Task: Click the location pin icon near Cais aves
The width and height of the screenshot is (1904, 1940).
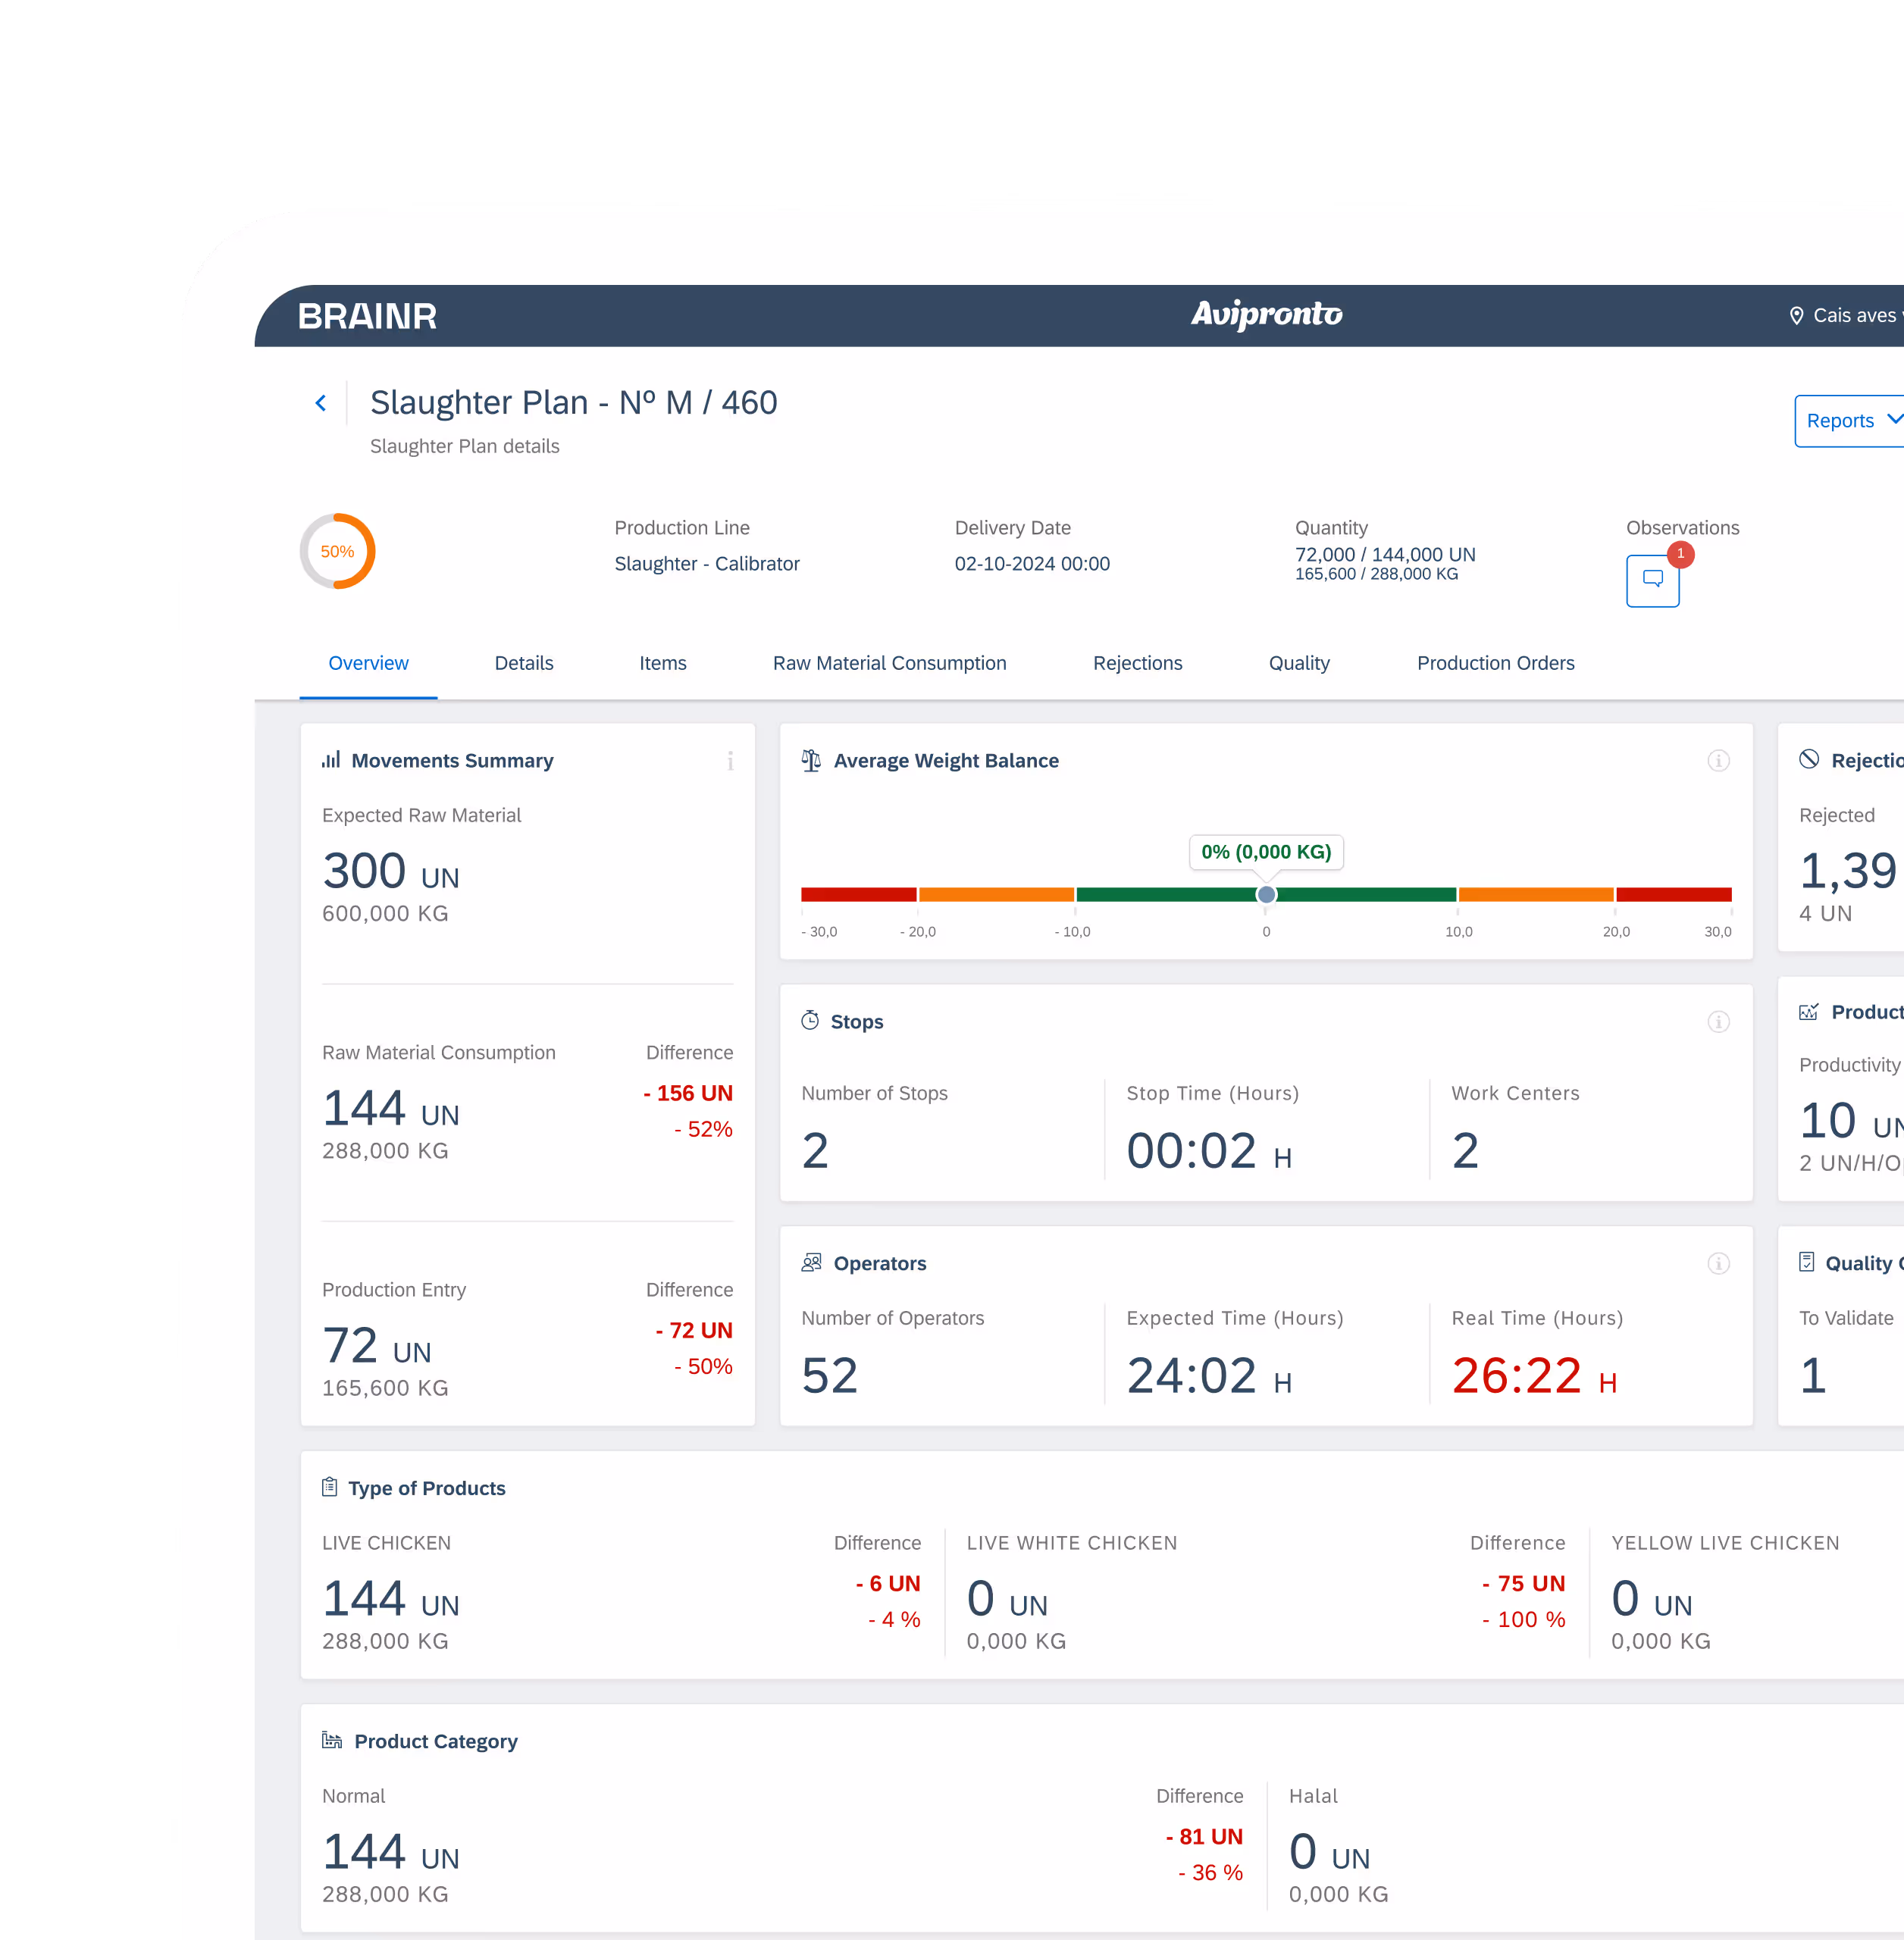Action: click(x=1796, y=316)
